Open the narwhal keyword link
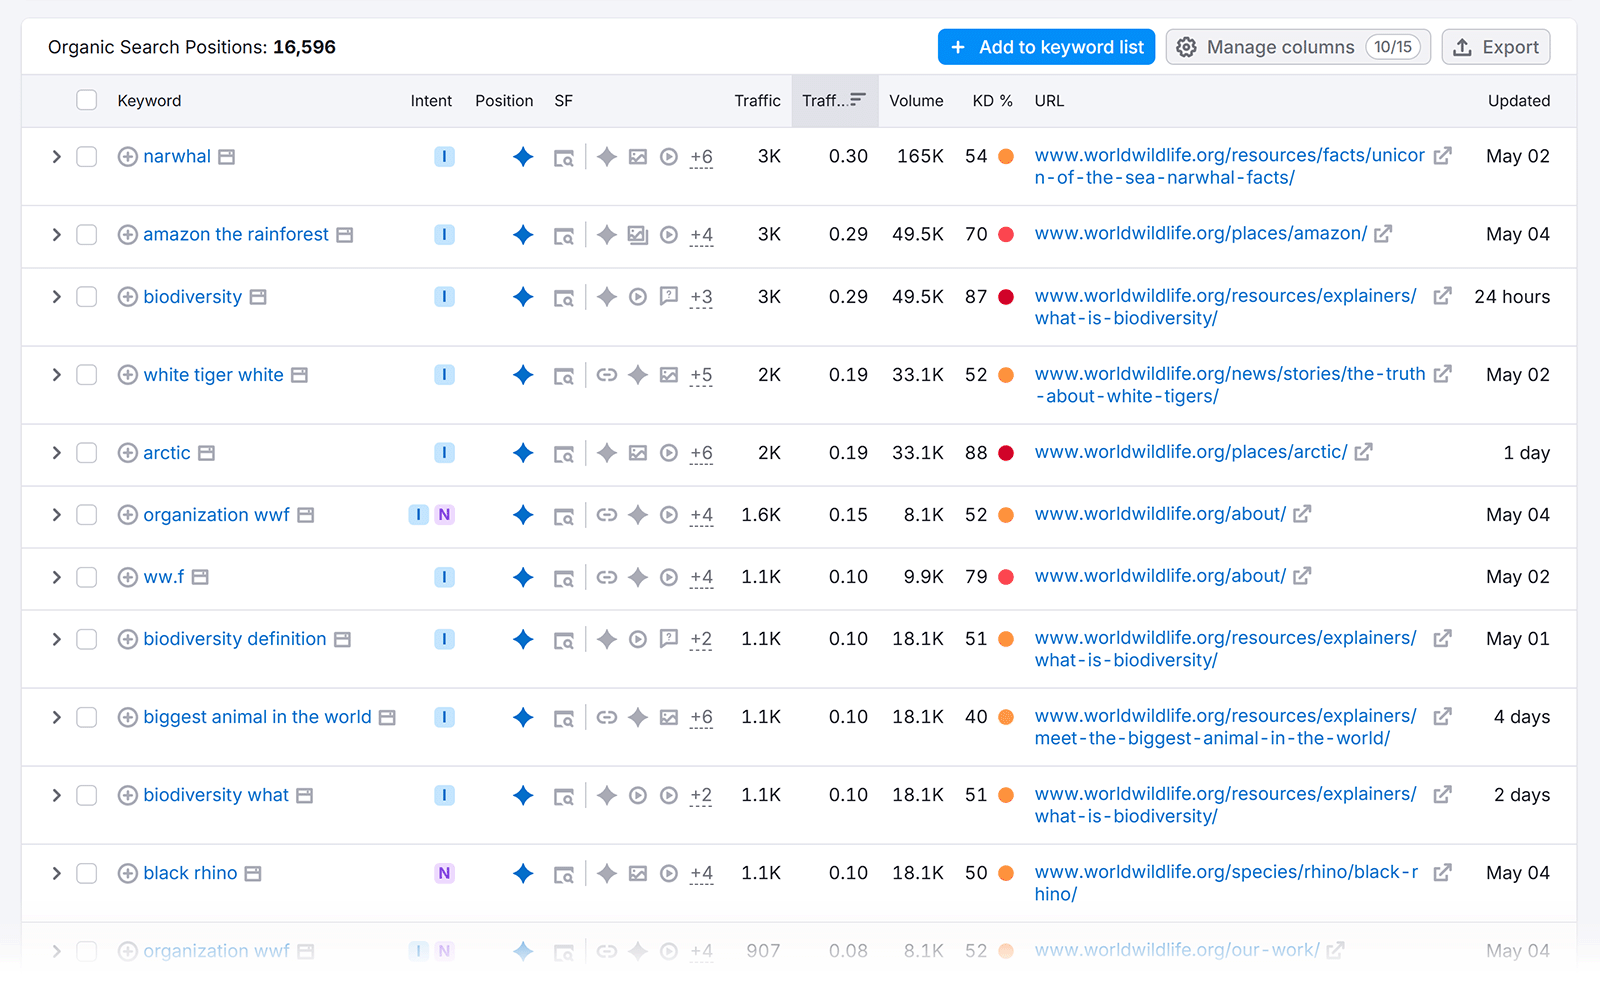Image resolution: width=1600 pixels, height=983 pixels. pyautogui.click(x=177, y=157)
